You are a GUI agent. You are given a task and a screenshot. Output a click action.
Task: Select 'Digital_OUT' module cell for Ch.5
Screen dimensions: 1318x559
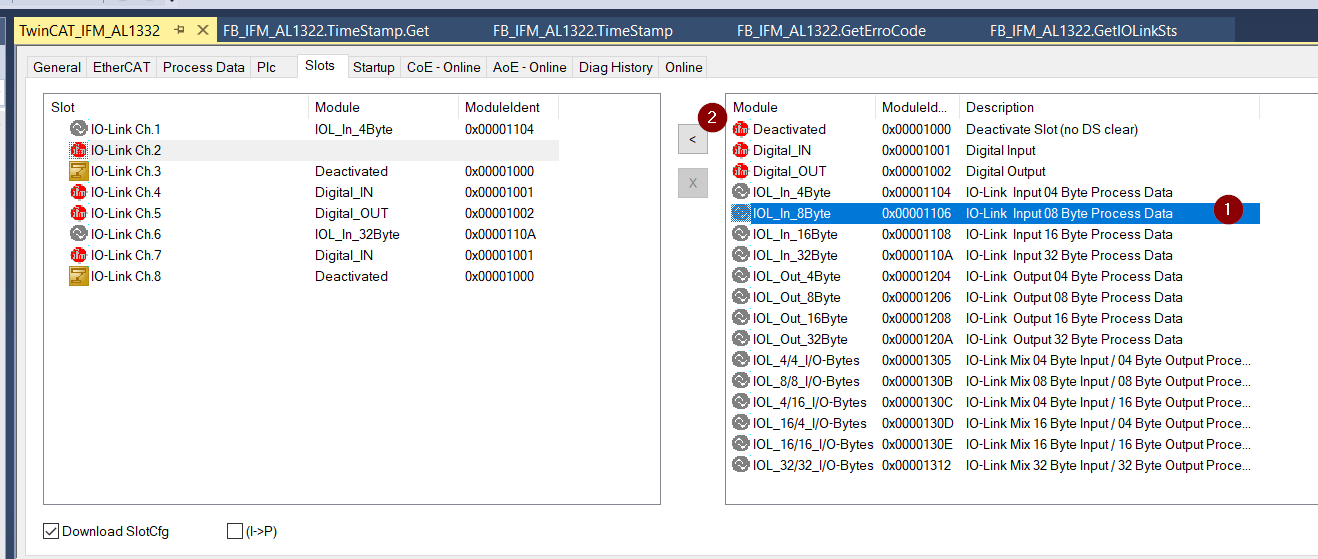(x=351, y=213)
